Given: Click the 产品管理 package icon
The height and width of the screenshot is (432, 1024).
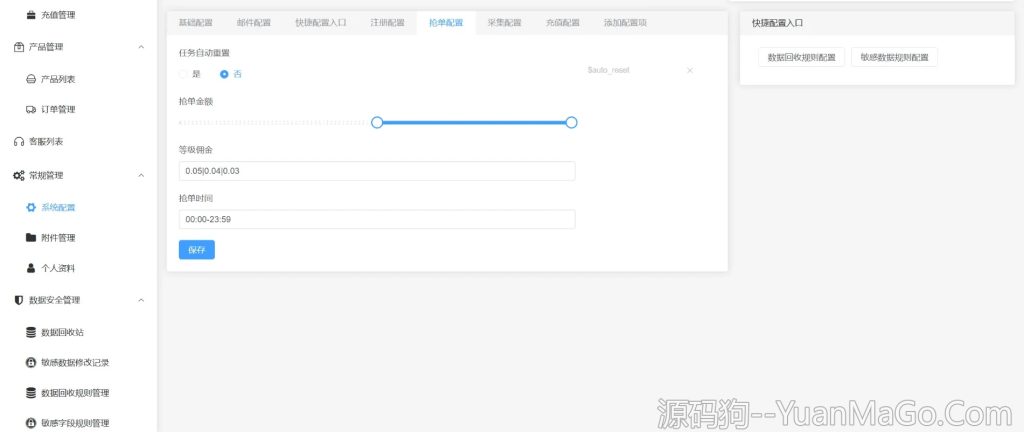Looking at the screenshot, I should pyautogui.click(x=19, y=47).
